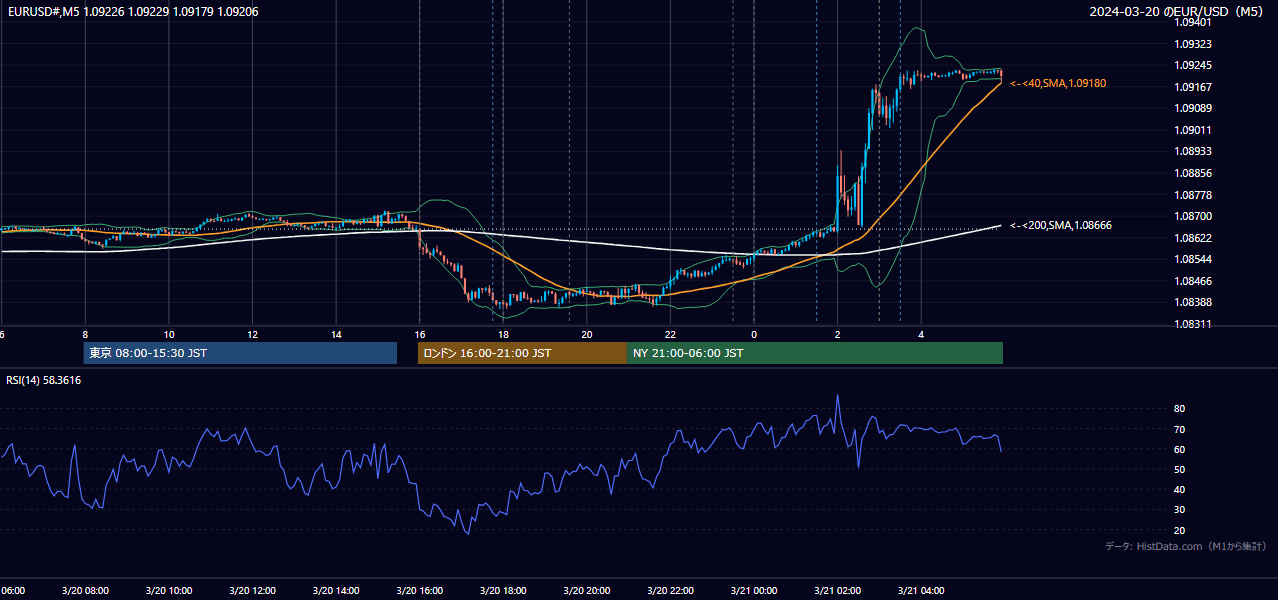Image resolution: width=1278 pixels, height=600 pixels.
Task: Click the 3/21 04:00 date label
Action: 921,590
